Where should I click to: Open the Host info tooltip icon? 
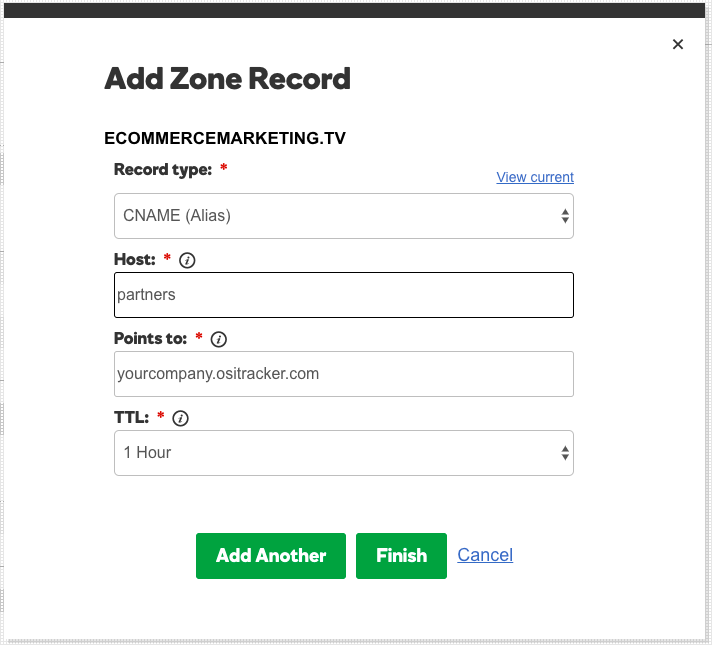tap(187, 260)
